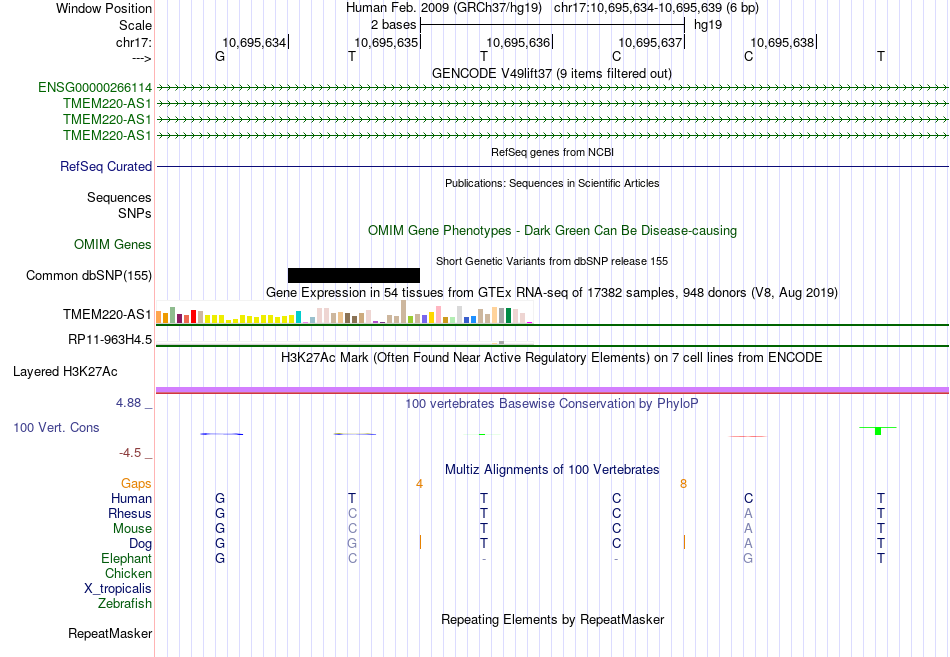This screenshot has width=950, height=657.
Task: Open OMIM Gene Phenotypes track title
Action: point(552,230)
